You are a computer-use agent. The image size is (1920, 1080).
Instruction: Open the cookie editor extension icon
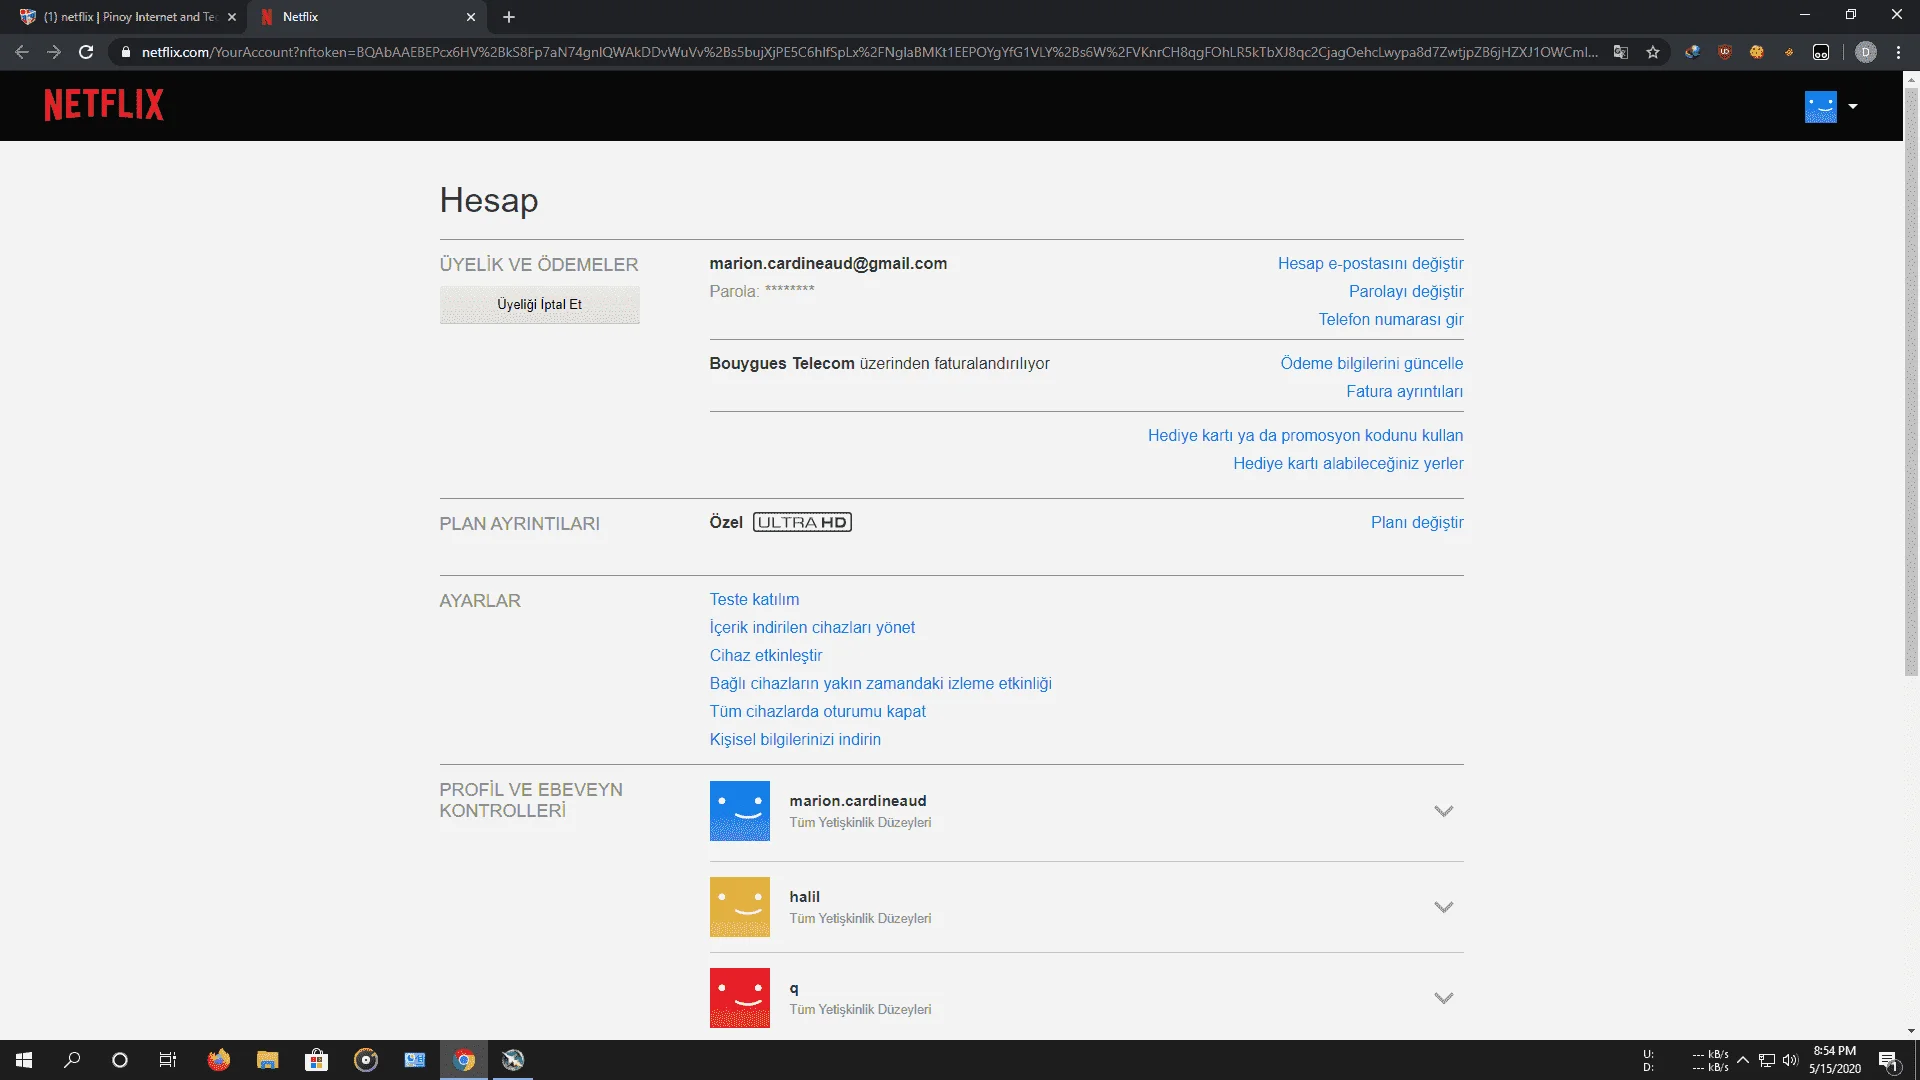click(1756, 52)
